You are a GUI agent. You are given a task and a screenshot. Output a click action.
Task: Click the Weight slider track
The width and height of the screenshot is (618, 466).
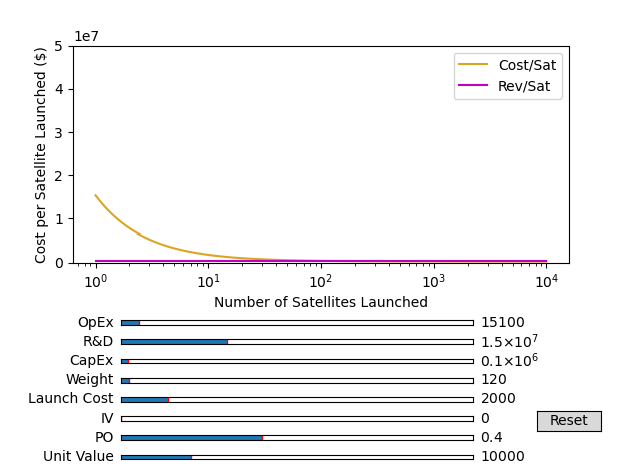[x=297, y=380]
